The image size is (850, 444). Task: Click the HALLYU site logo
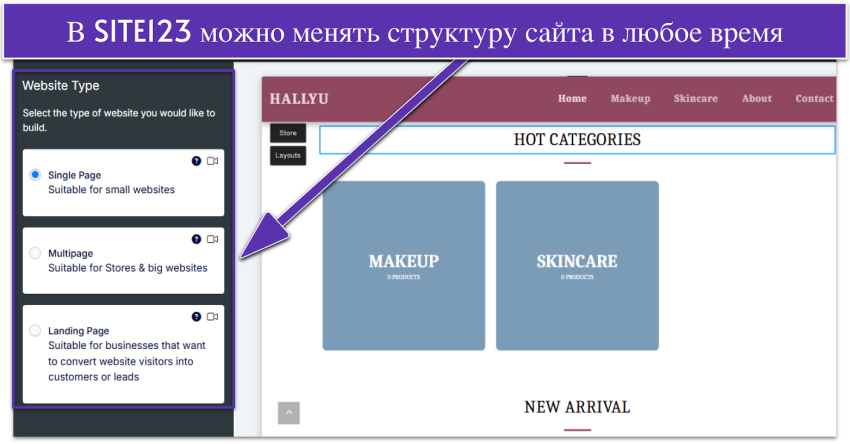point(299,99)
